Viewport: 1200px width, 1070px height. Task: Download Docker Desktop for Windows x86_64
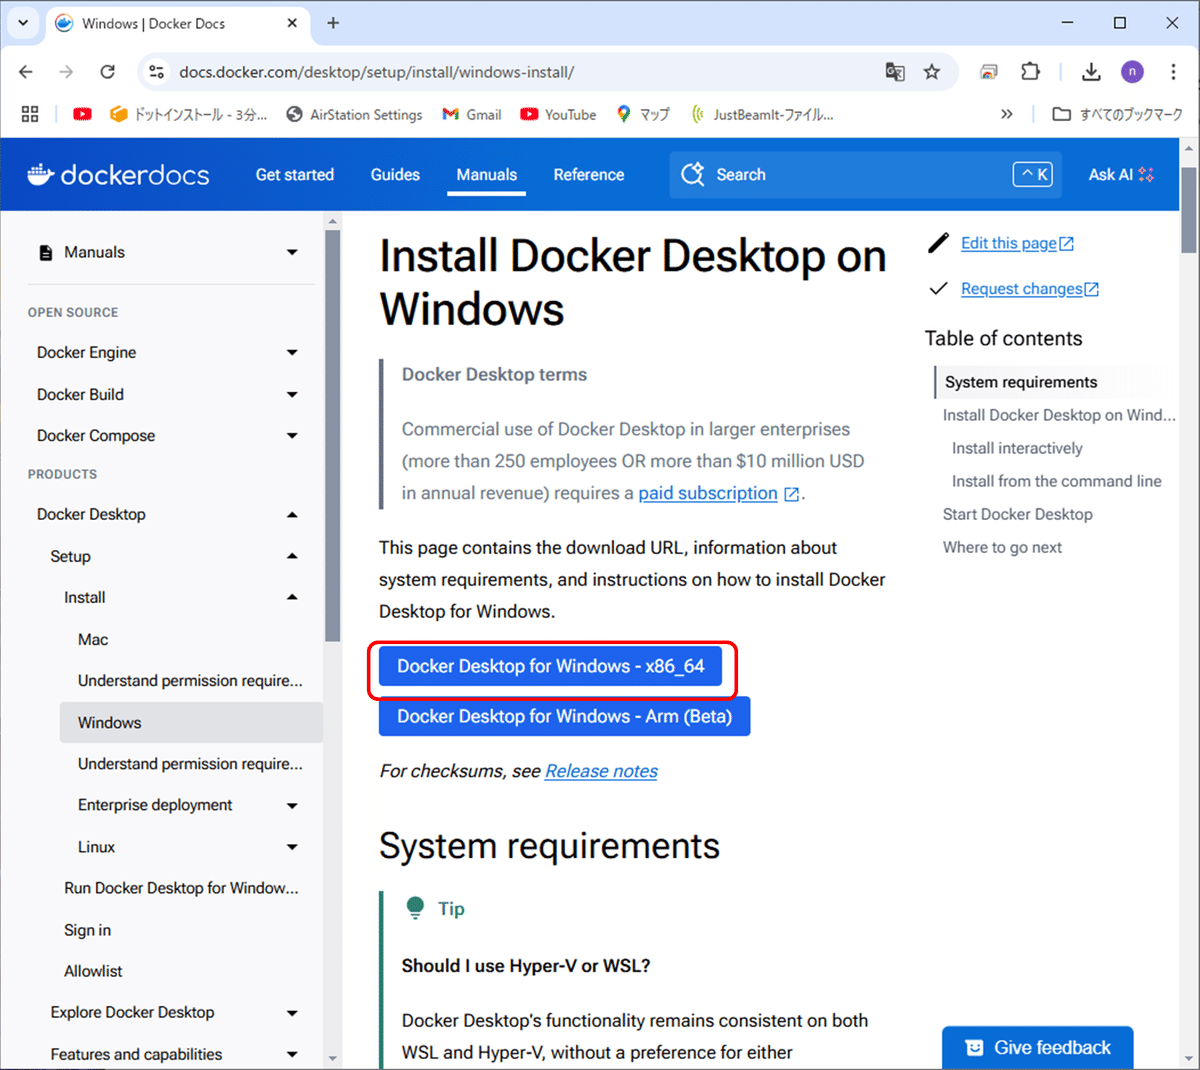pyautogui.click(x=552, y=666)
